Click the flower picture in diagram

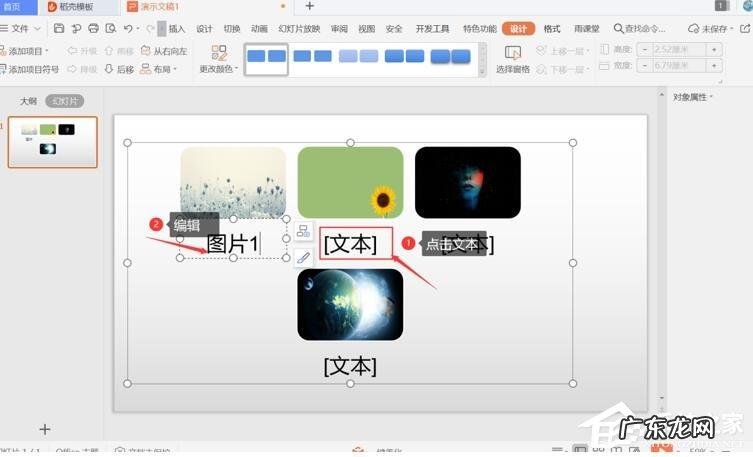(x=233, y=182)
